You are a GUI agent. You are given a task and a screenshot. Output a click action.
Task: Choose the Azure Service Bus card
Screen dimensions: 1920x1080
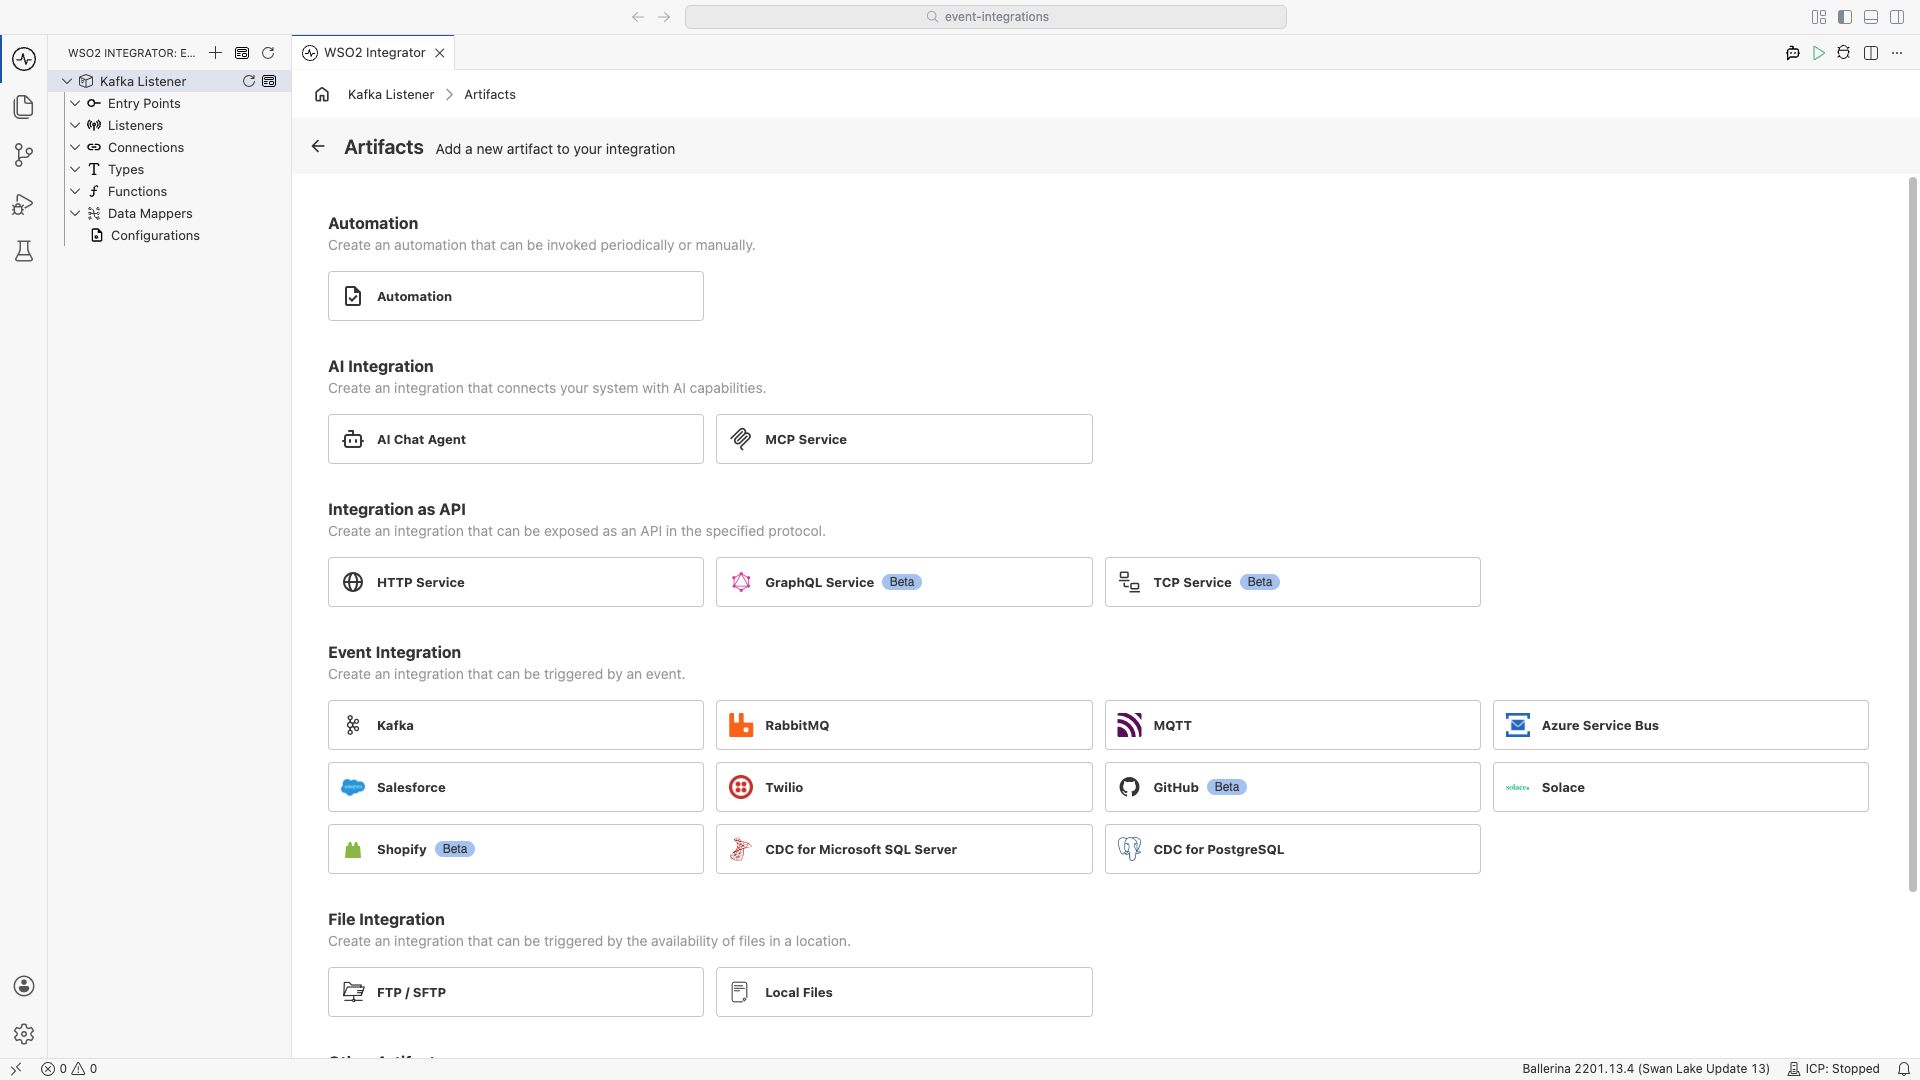(1681, 725)
